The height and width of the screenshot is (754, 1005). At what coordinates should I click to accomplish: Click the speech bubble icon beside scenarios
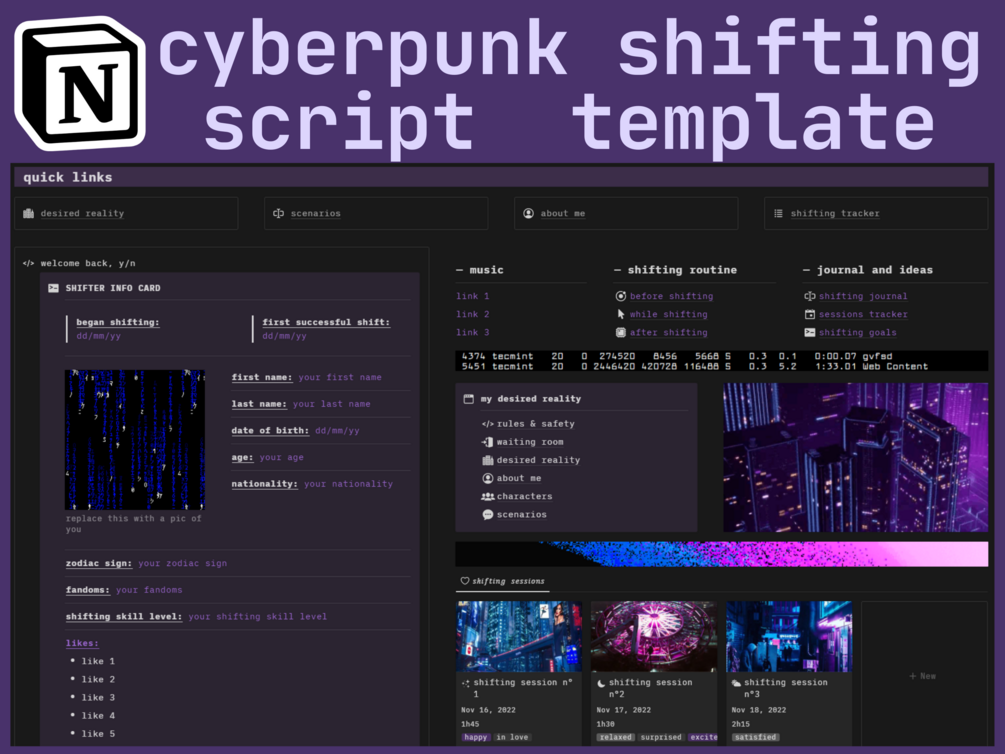pyautogui.click(x=488, y=514)
